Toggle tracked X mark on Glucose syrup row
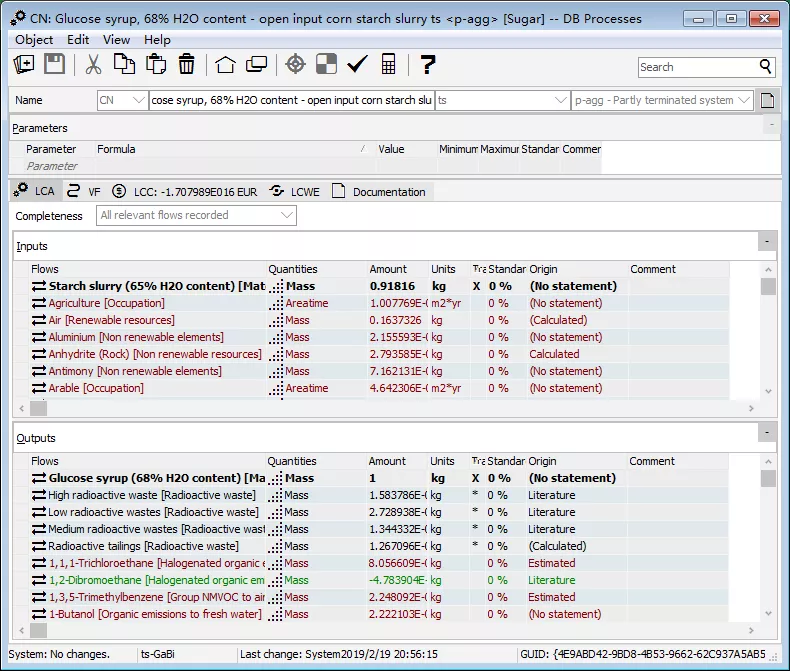Viewport: 790px width, 671px height. (x=476, y=478)
